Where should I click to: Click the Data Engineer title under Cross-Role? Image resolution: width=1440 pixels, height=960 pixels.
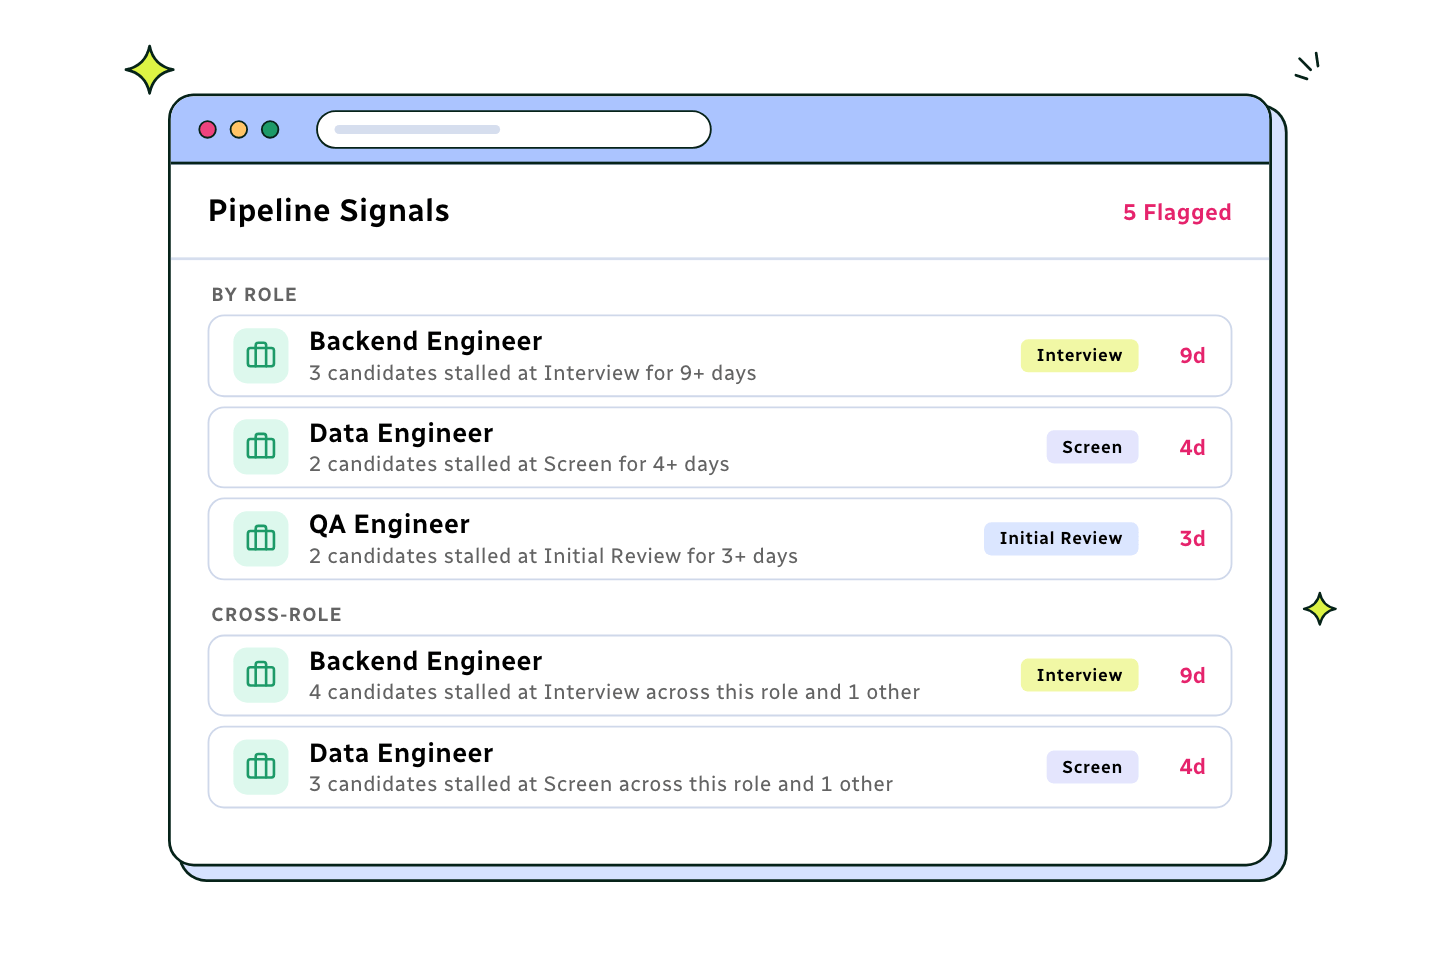pyautogui.click(x=401, y=753)
